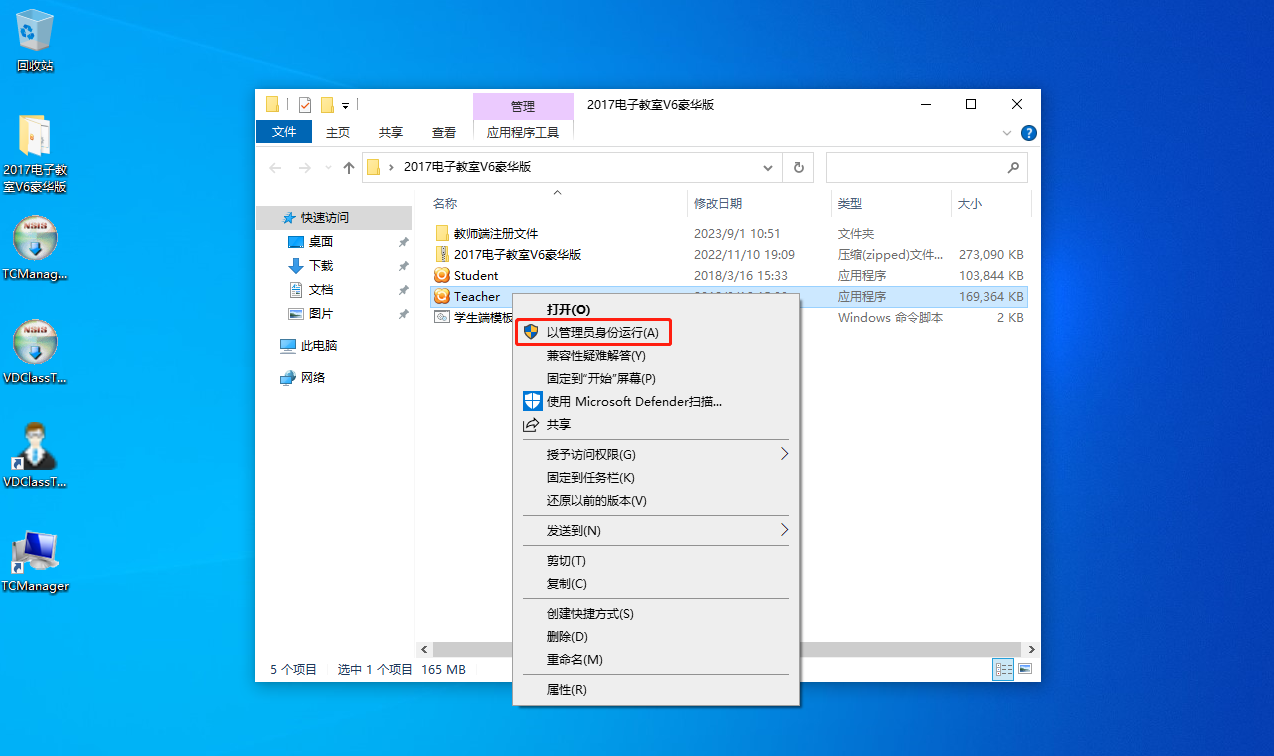Choose 固定到任务栏(K)
1274x756 pixels.
click(655, 477)
